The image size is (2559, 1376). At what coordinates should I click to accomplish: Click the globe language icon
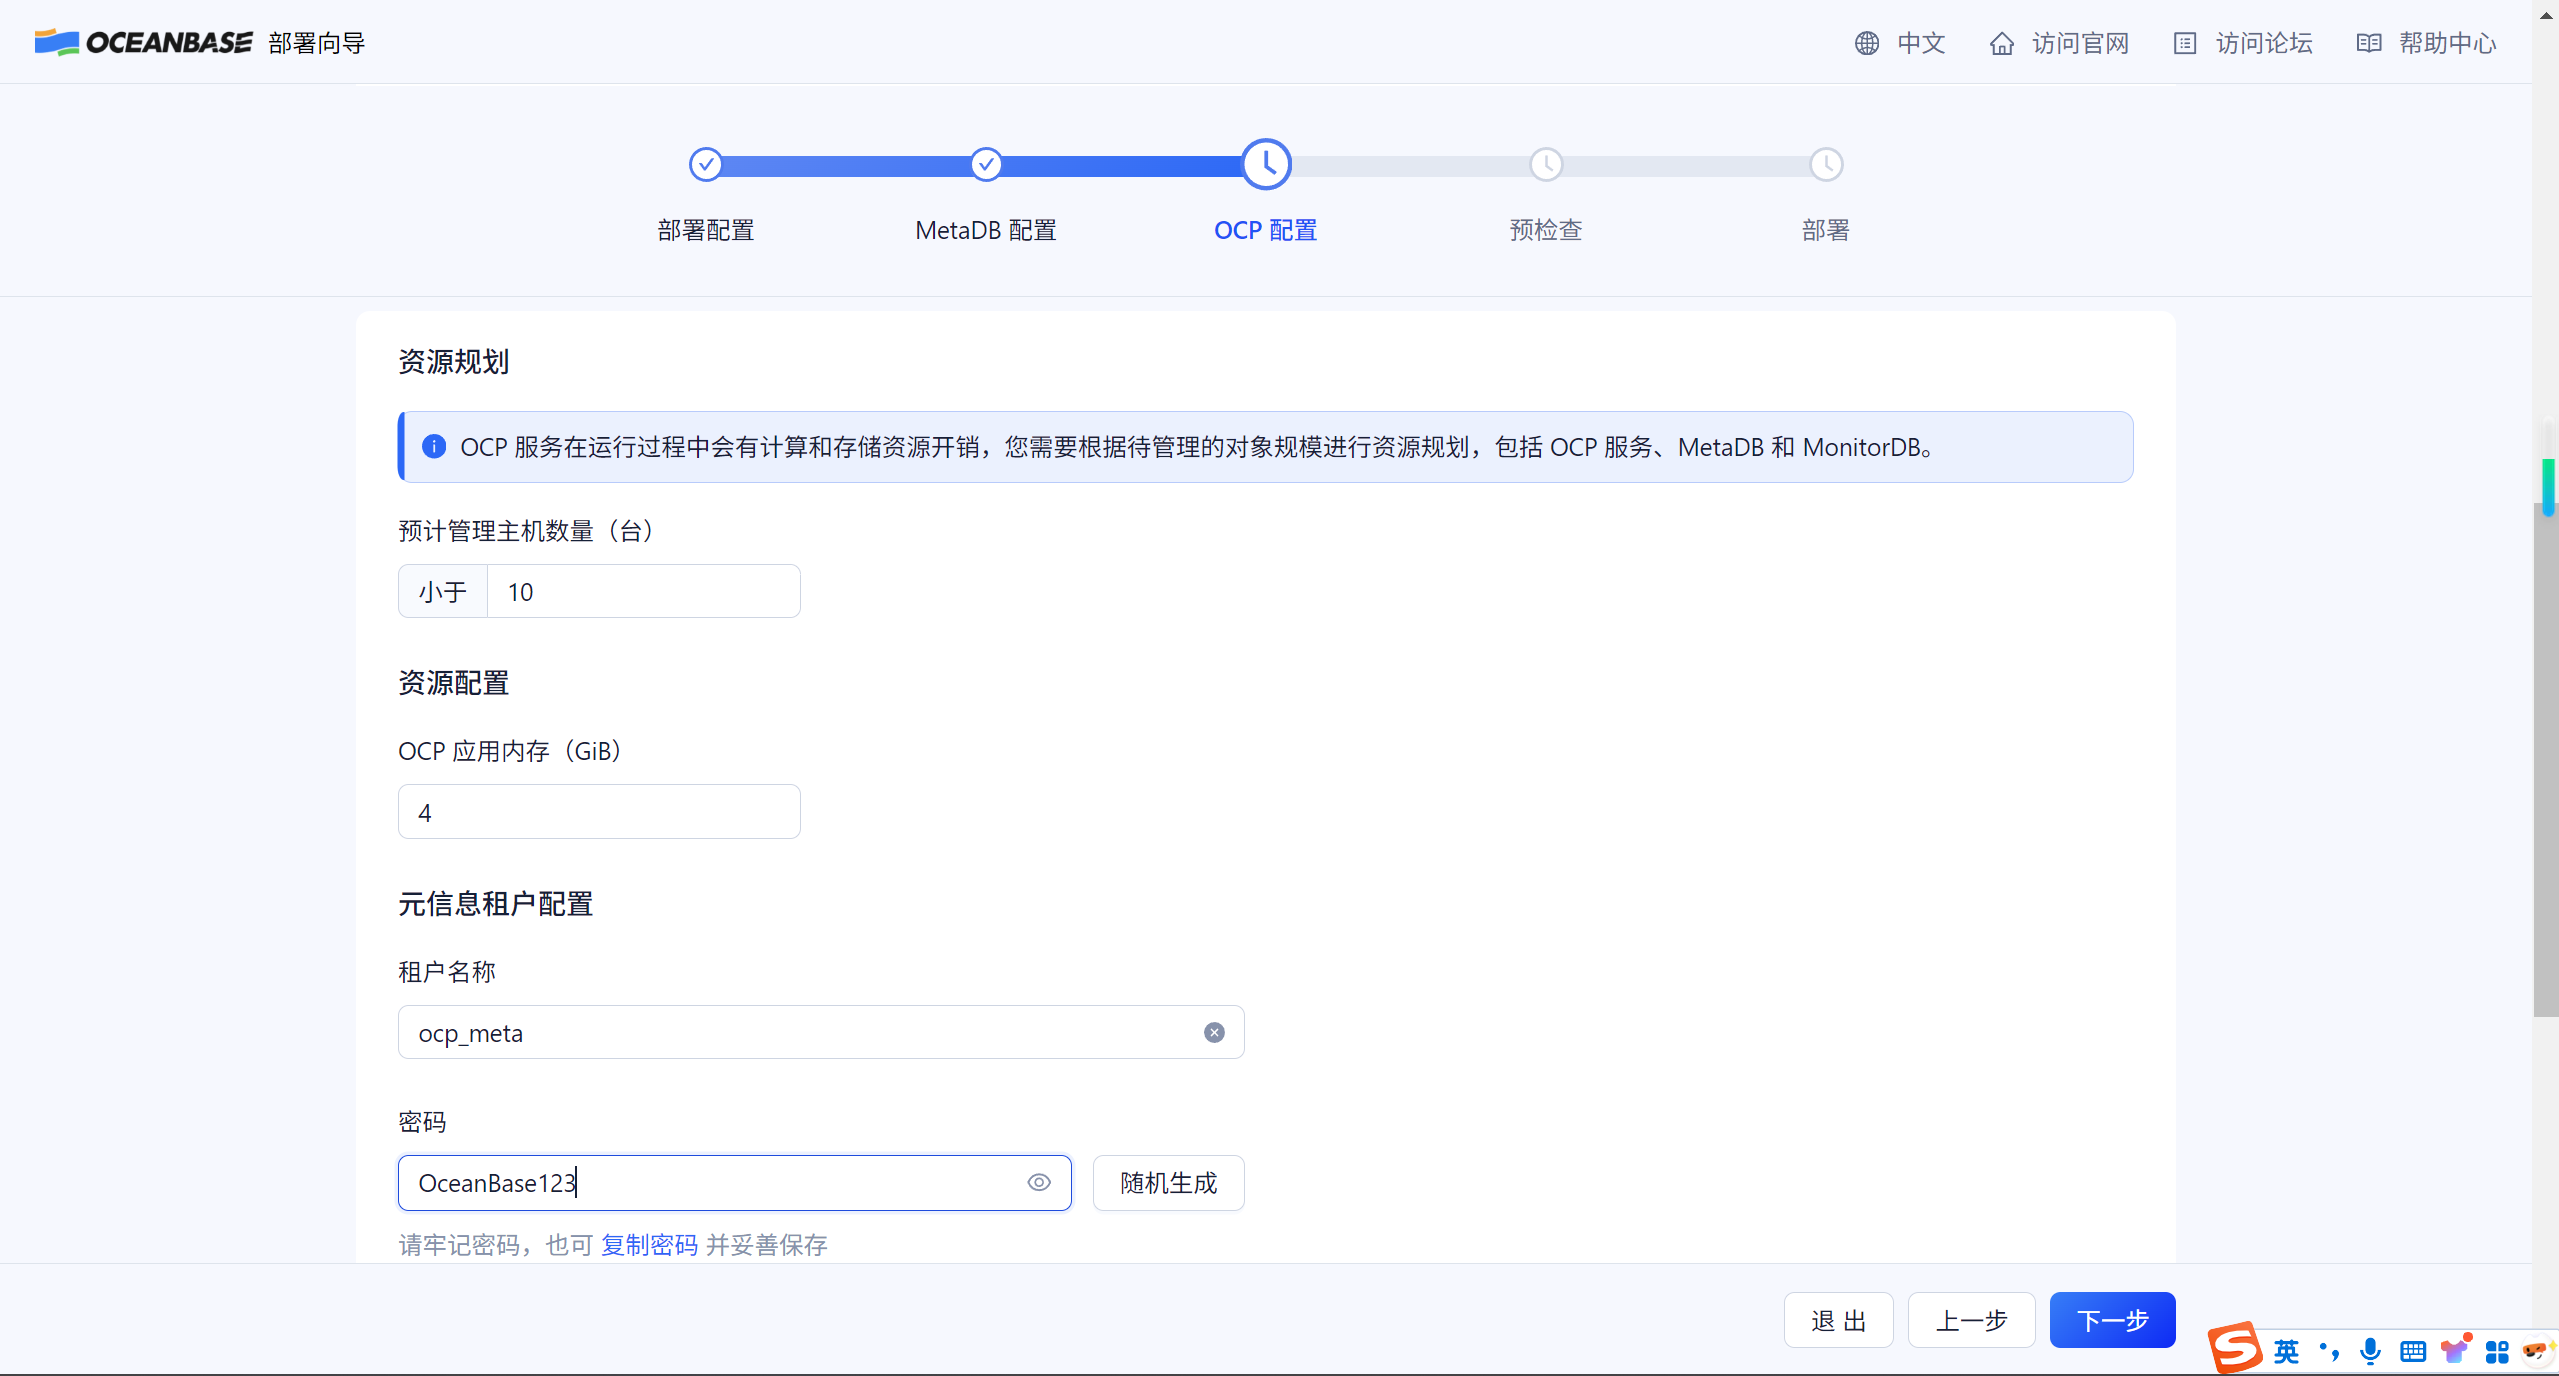coord(1866,43)
